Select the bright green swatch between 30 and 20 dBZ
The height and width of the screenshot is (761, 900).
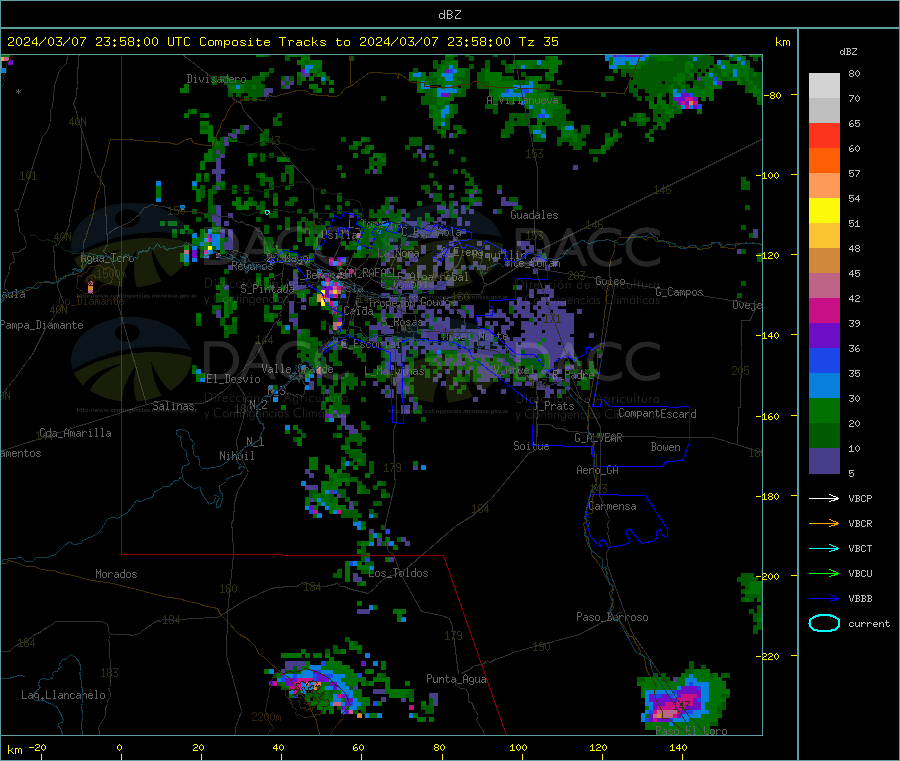[x=824, y=410]
